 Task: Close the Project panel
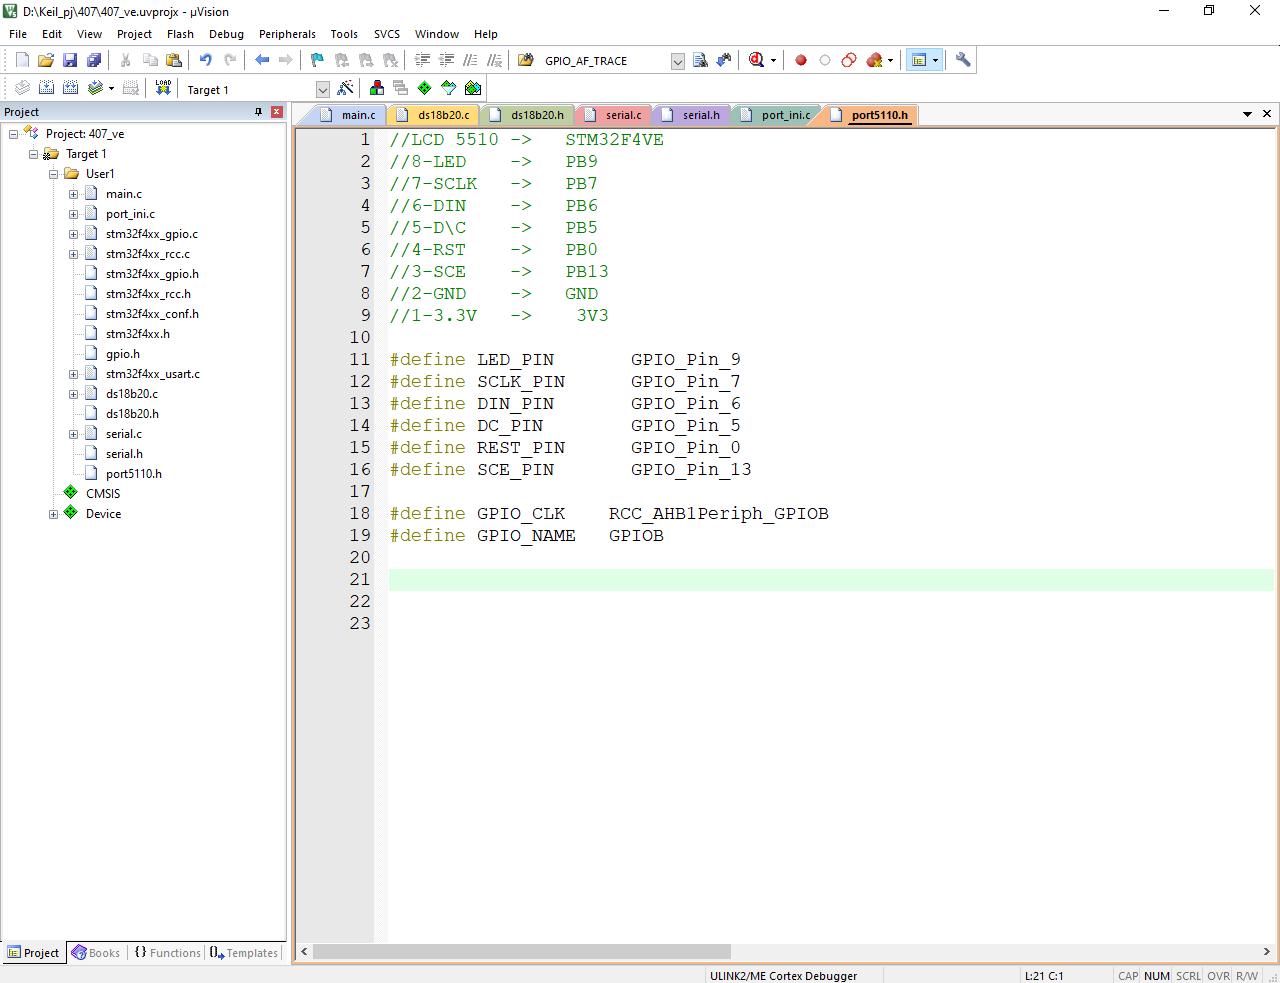[277, 112]
